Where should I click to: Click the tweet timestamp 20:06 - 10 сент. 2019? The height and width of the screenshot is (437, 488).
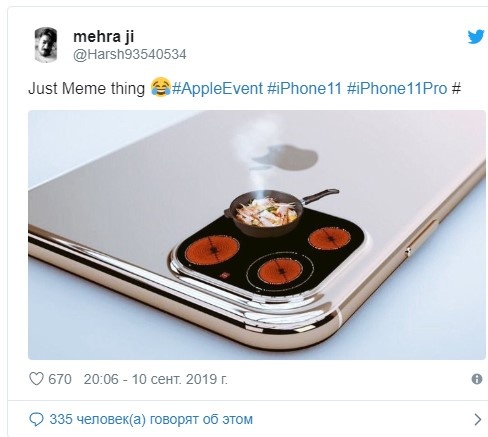click(155, 379)
